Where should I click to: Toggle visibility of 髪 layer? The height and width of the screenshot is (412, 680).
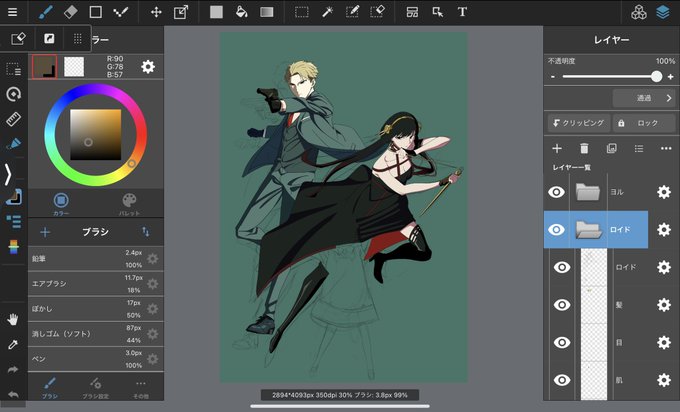pos(562,305)
